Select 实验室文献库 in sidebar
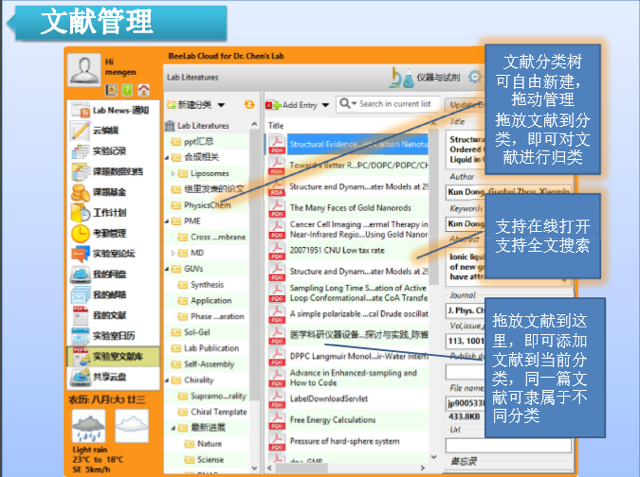640x477 pixels. [113, 356]
